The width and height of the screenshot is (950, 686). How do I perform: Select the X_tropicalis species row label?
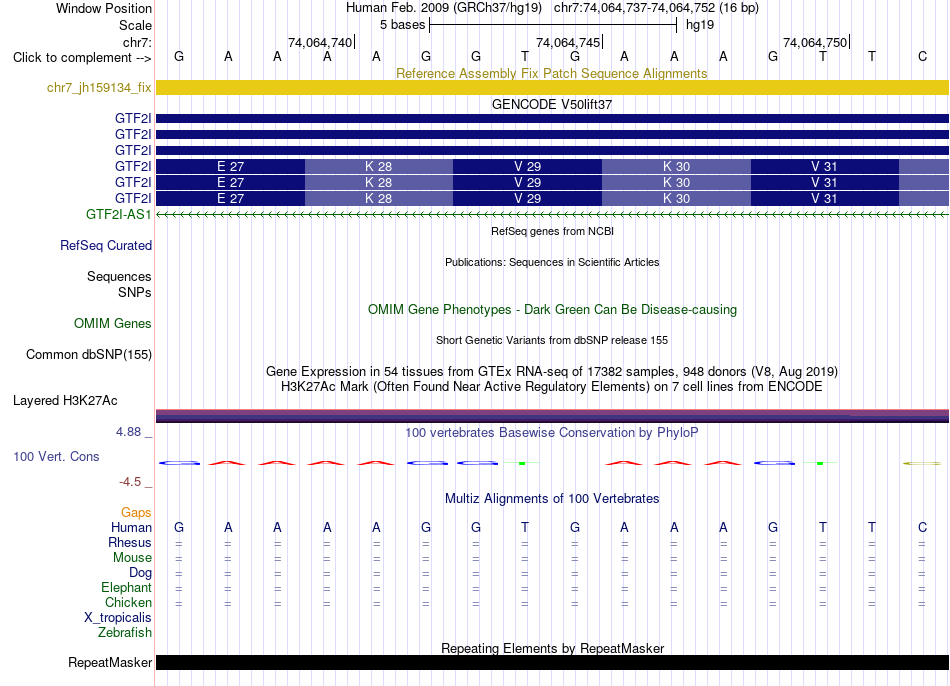pos(118,618)
